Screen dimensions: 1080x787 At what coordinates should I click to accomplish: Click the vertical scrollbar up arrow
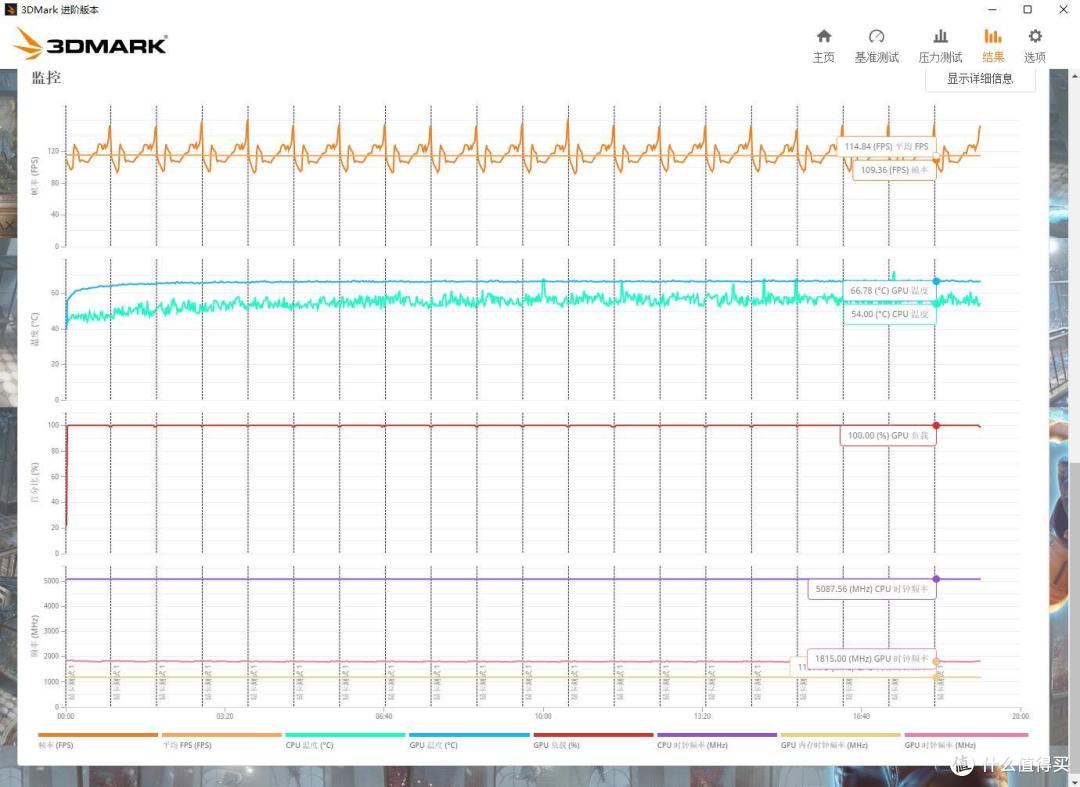(x=1074, y=74)
